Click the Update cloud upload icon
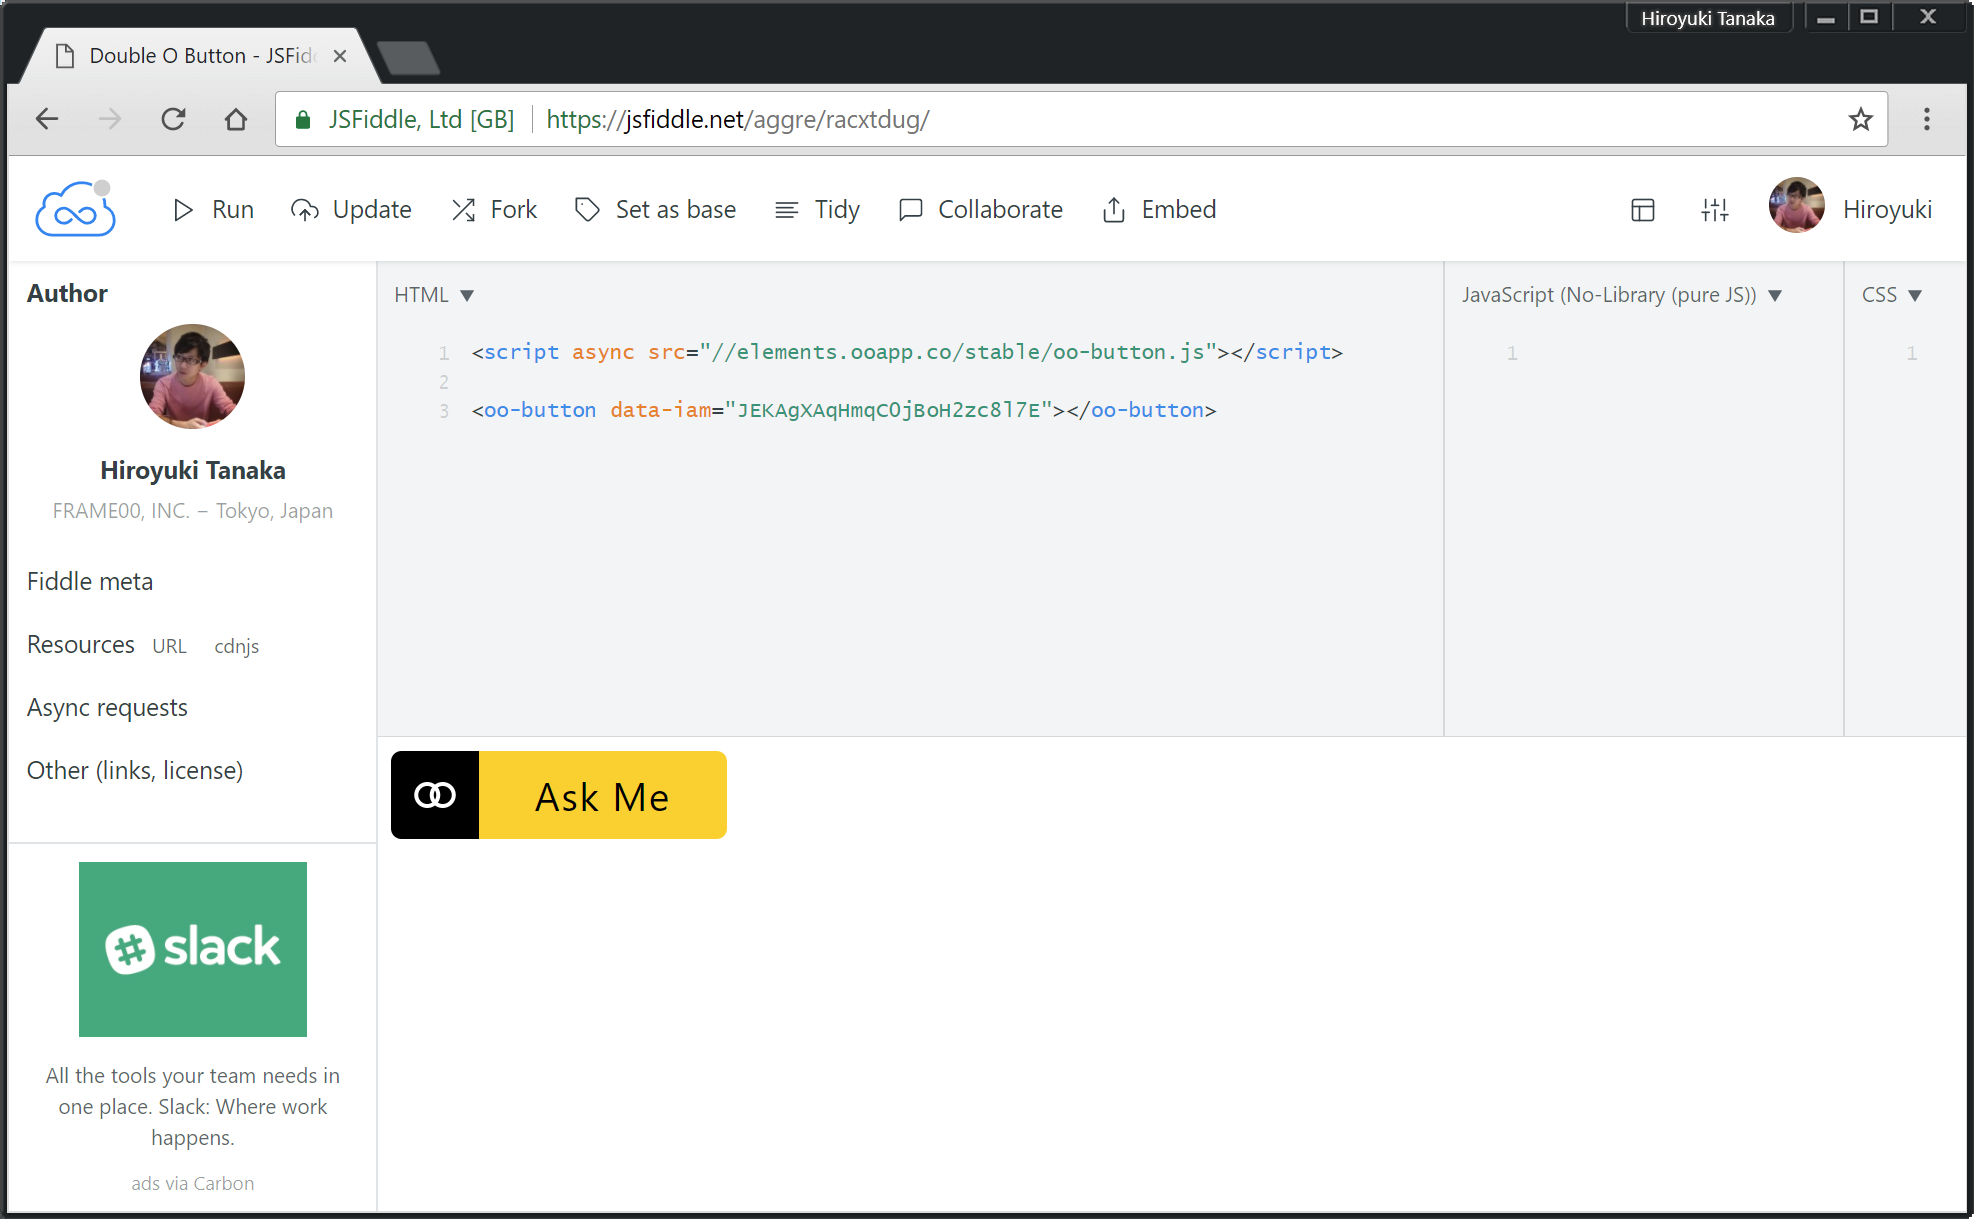Screen dimensions: 1974x1219 coord(305,210)
